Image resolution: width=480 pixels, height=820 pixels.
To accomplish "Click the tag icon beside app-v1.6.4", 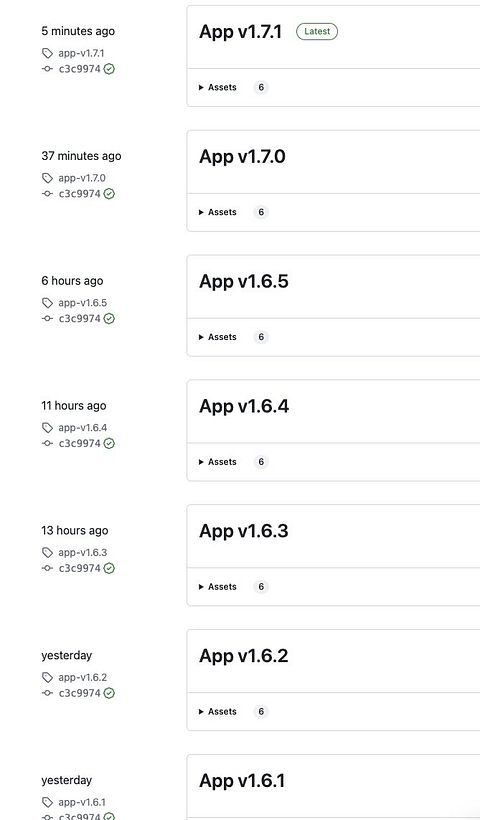I will click(48, 427).
